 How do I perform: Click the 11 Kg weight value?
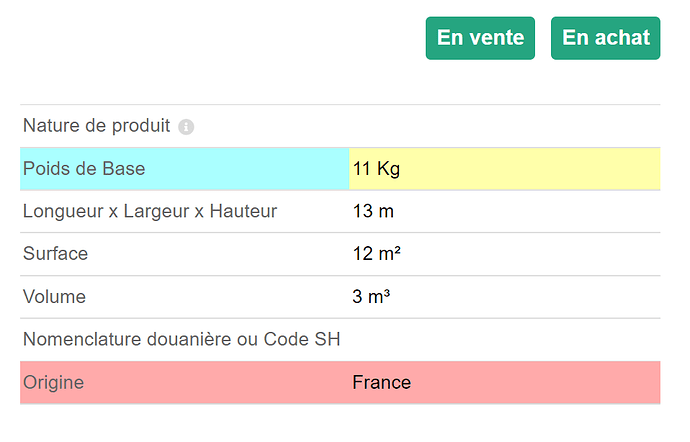pyautogui.click(x=376, y=169)
